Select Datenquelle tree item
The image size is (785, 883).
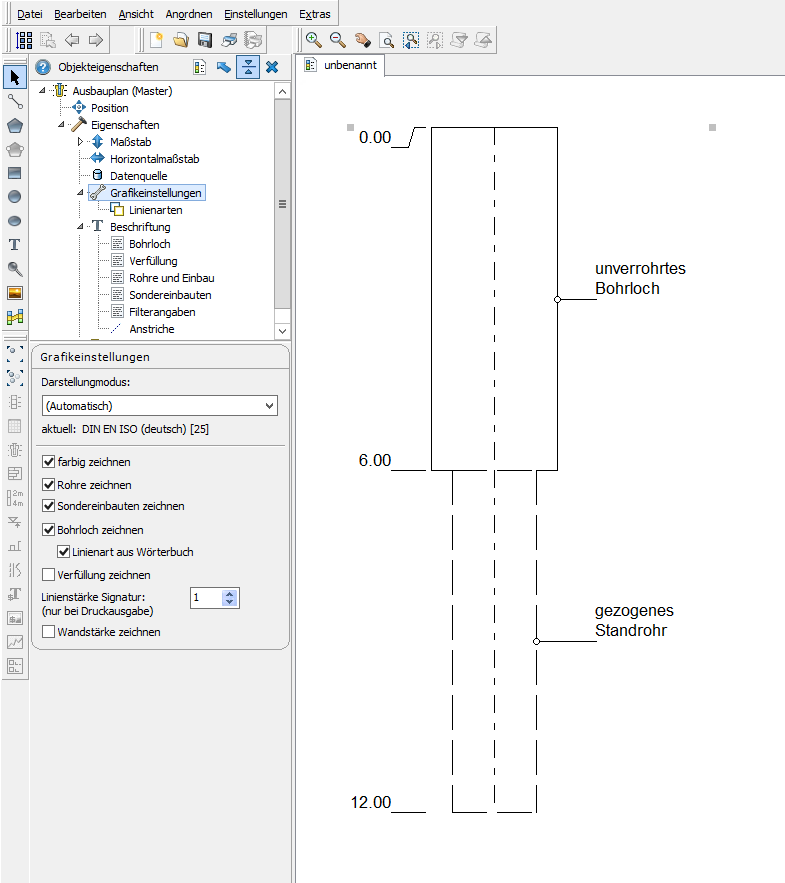[139, 176]
